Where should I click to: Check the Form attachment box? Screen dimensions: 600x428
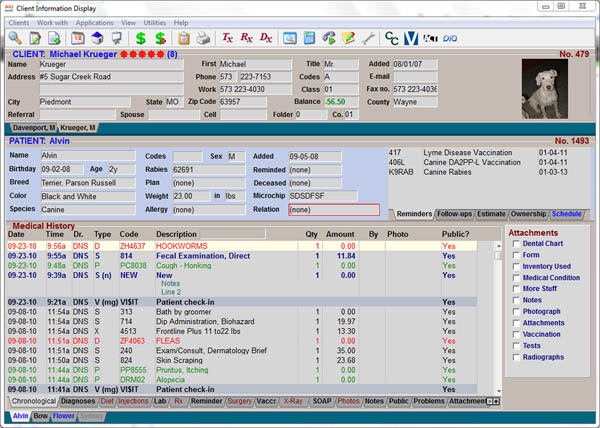point(516,255)
